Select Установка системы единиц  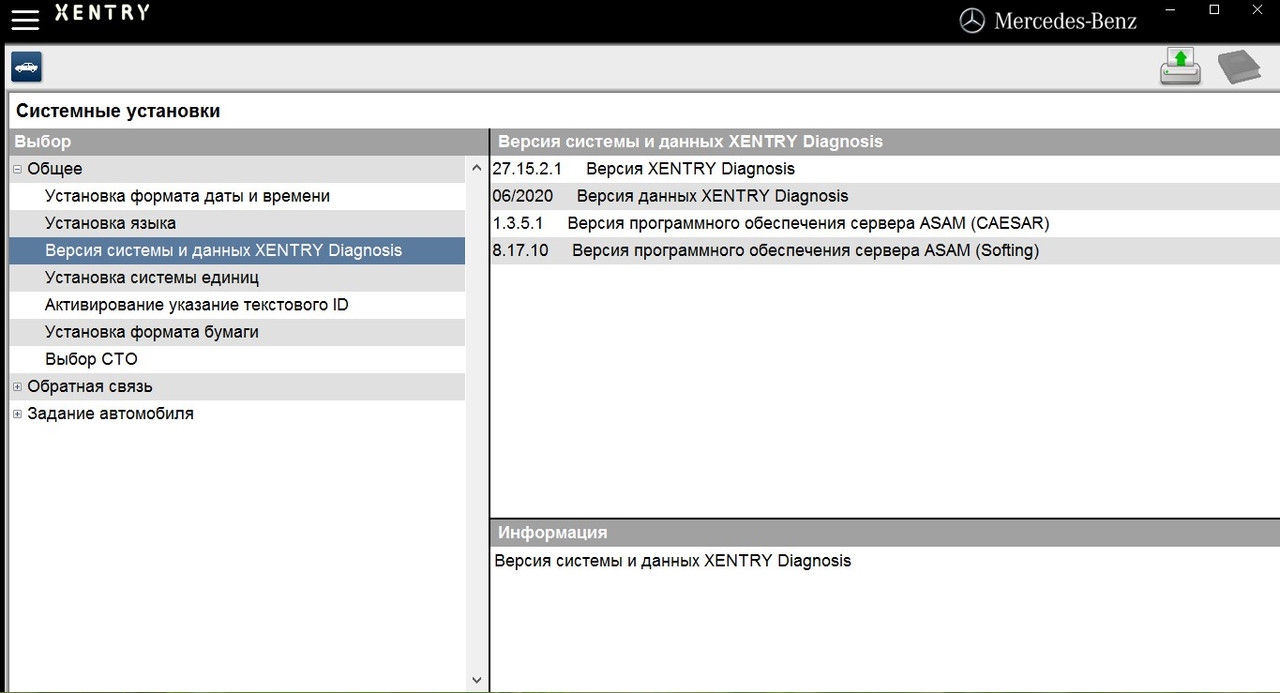[237, 277]
